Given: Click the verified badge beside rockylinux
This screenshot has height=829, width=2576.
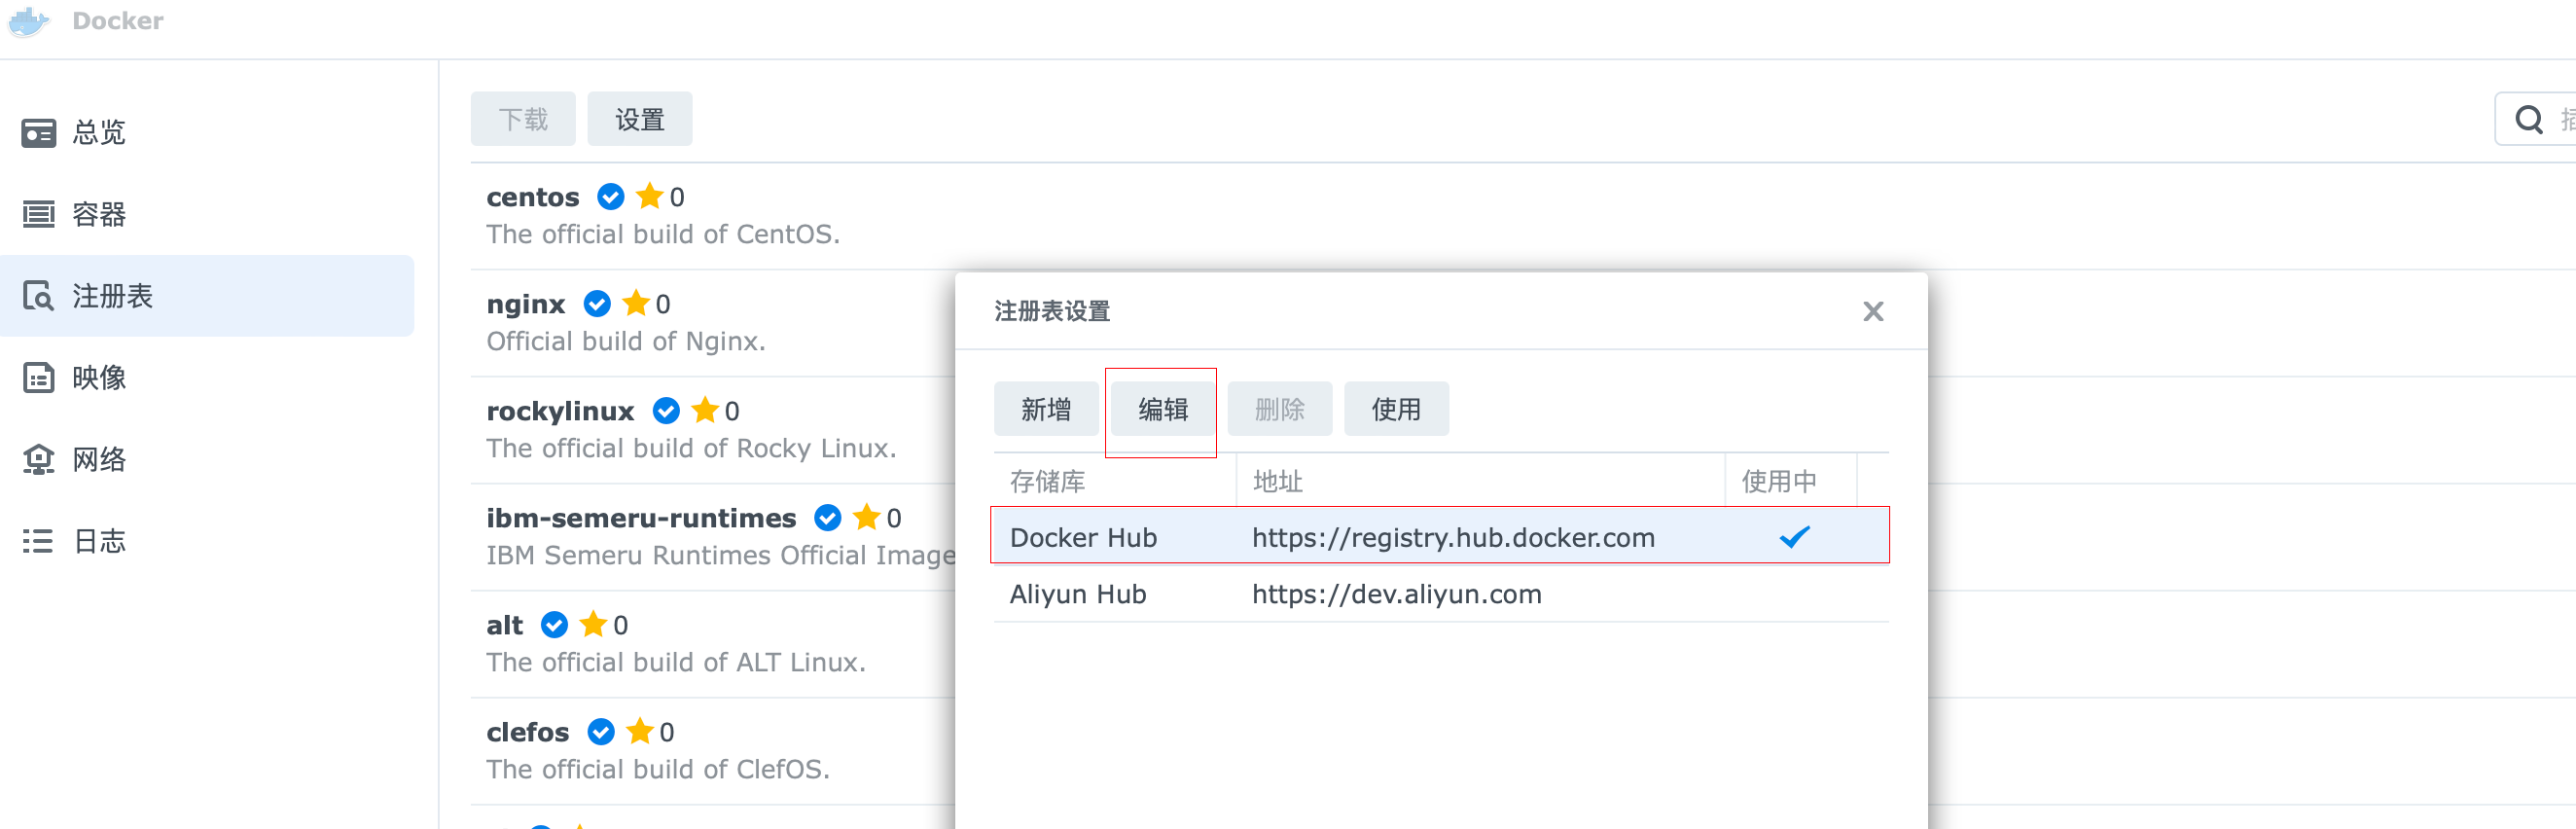Looking at the screenshot, I should [x=666, y=411].
